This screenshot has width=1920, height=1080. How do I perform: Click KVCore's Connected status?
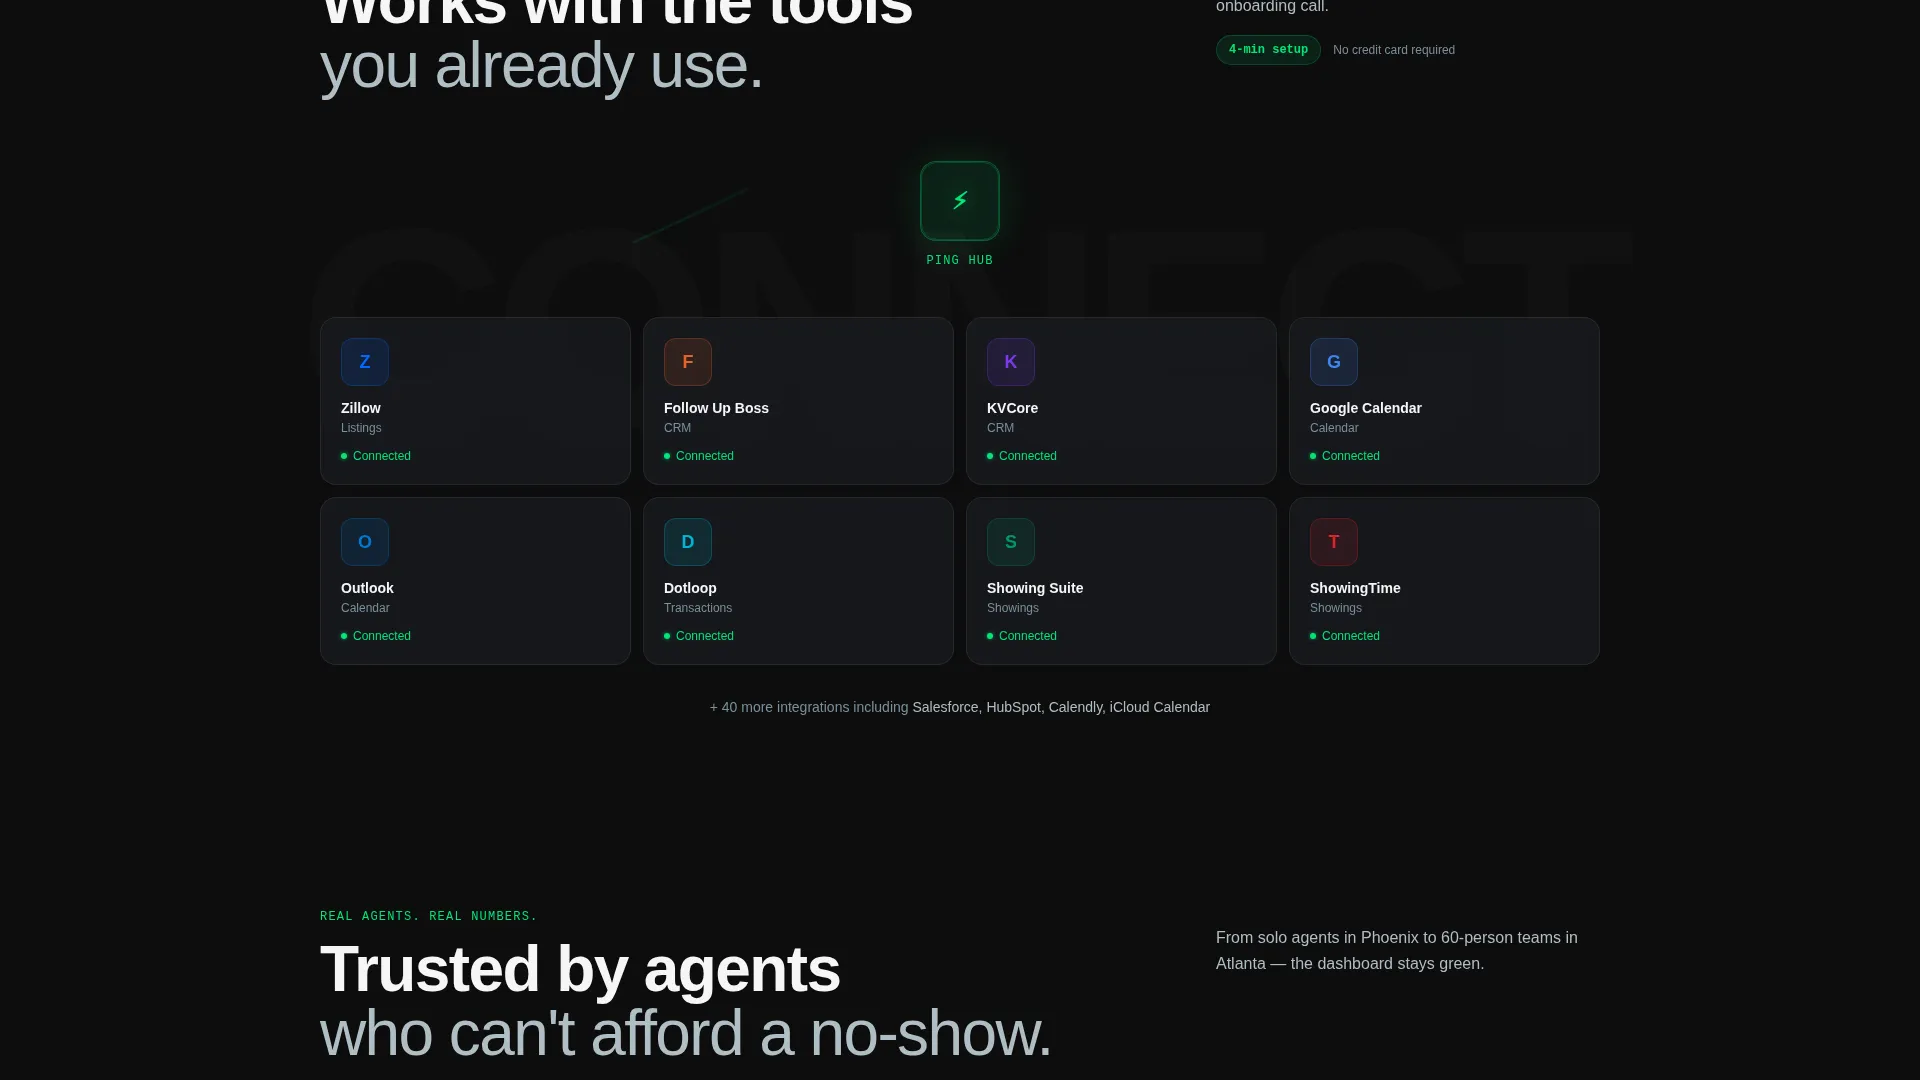click(x=1022, y=456)
